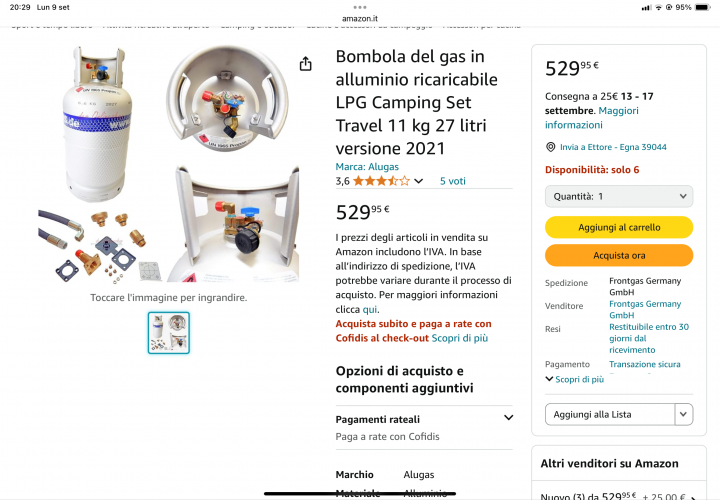Open the star rating breakdown chevron
The width and height of the screenshot is (720, 500).
418,182
